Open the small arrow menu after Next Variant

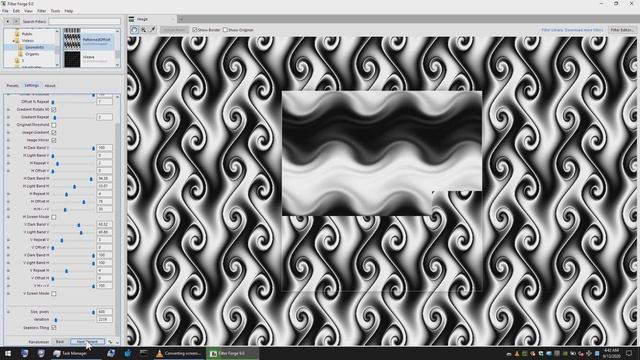tap(118, 342)
